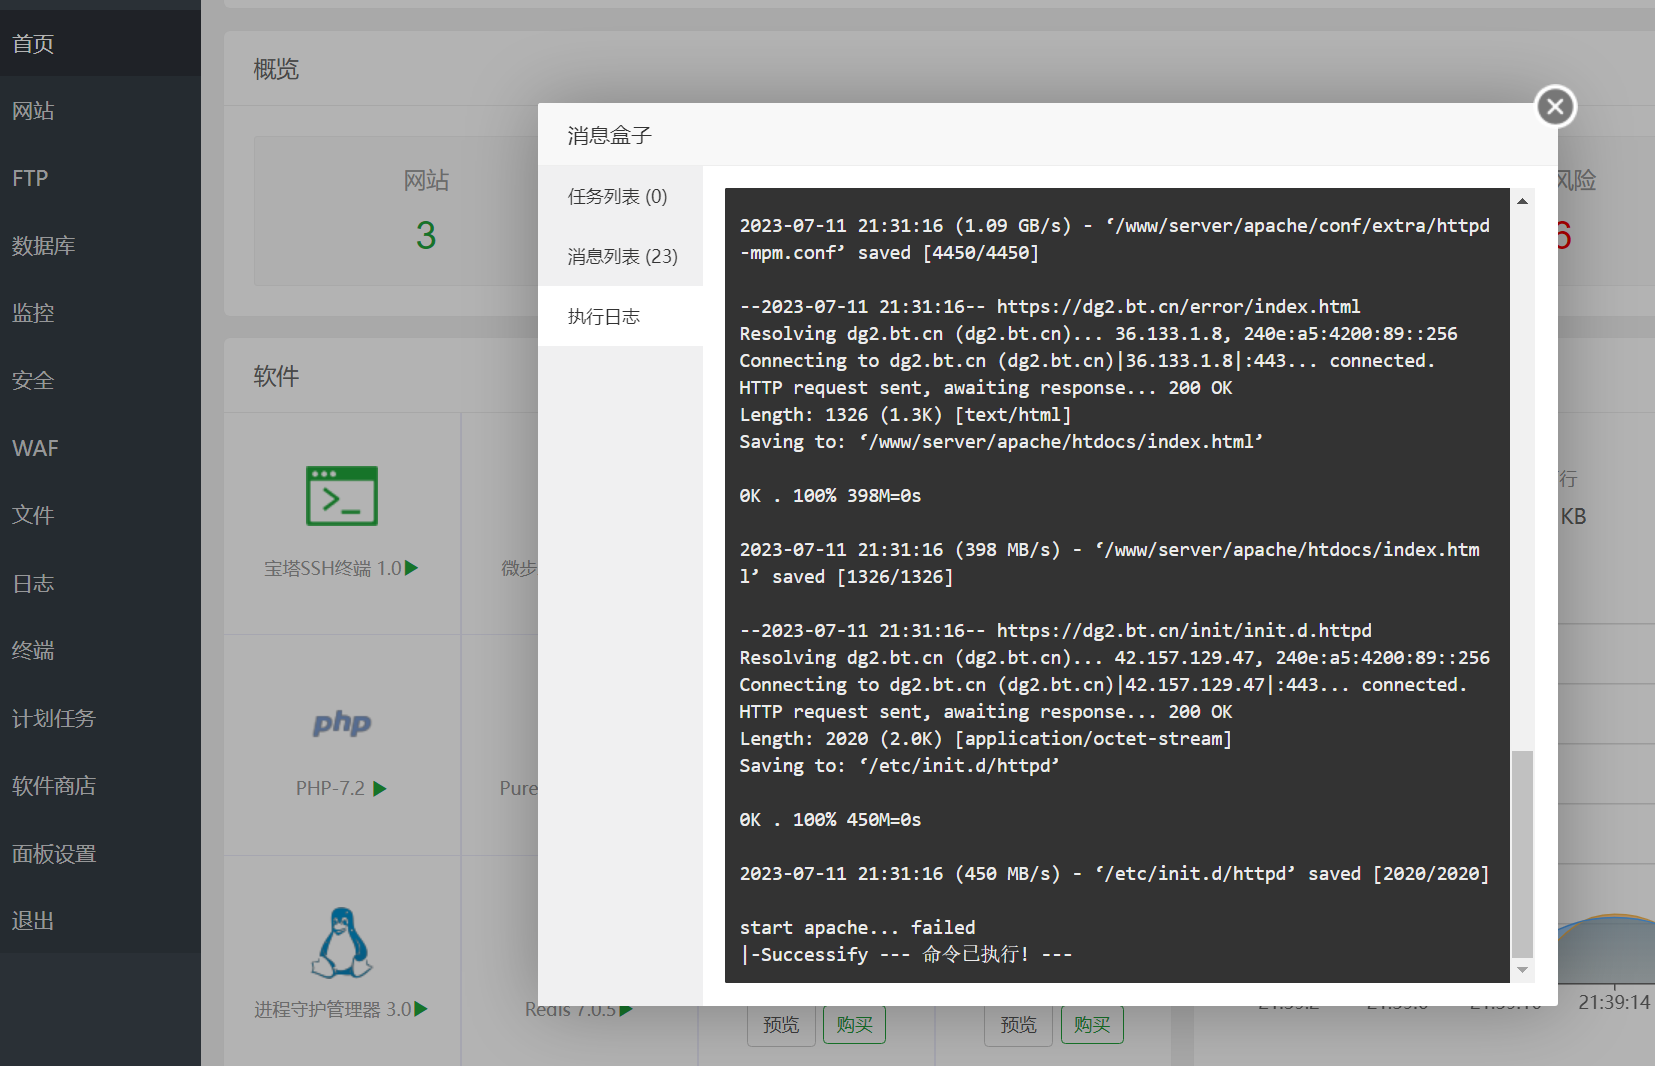Screen dimensions: 1655x1066
Task: Go to 首页 in the sidebar
Action: point(100,43)
